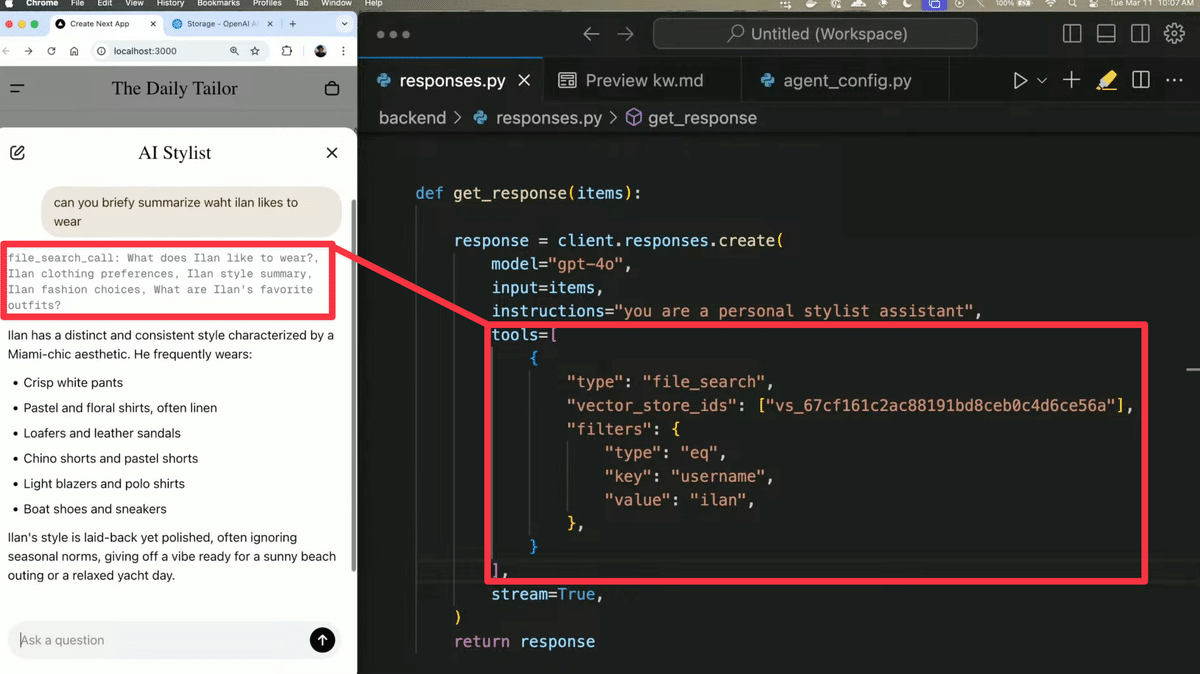Open the hamburger menu on The Daily Tailor
This screenshot has height=674, width=1200.
tap(17, 88)
